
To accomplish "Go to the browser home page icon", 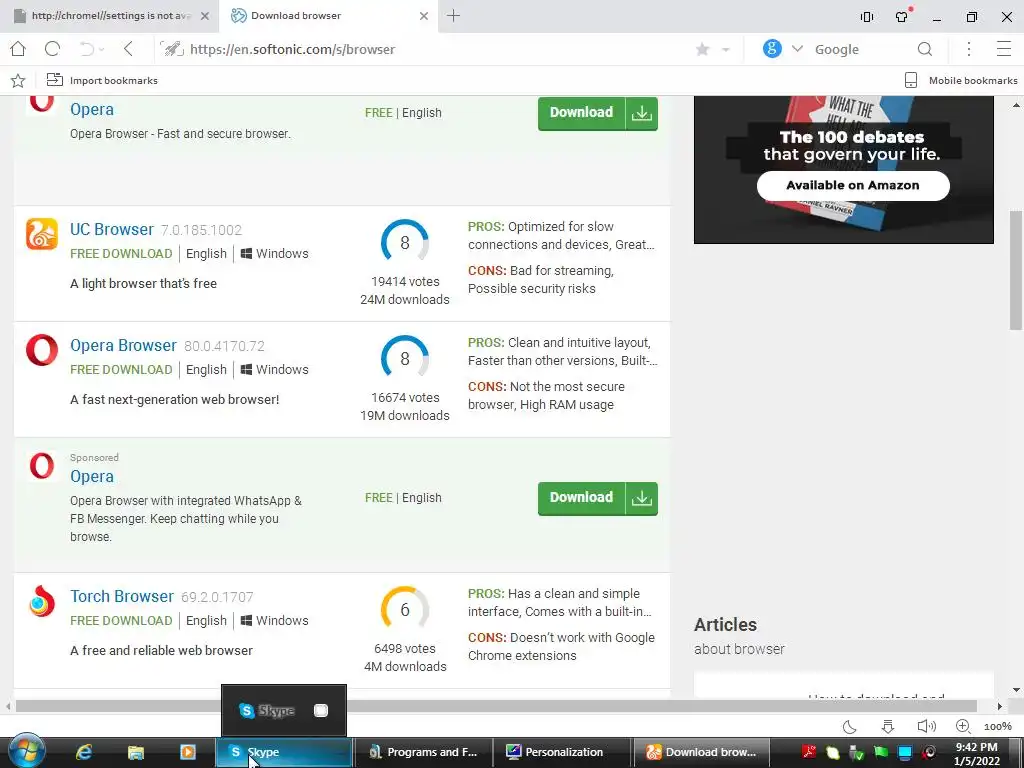I will (18, 49).
